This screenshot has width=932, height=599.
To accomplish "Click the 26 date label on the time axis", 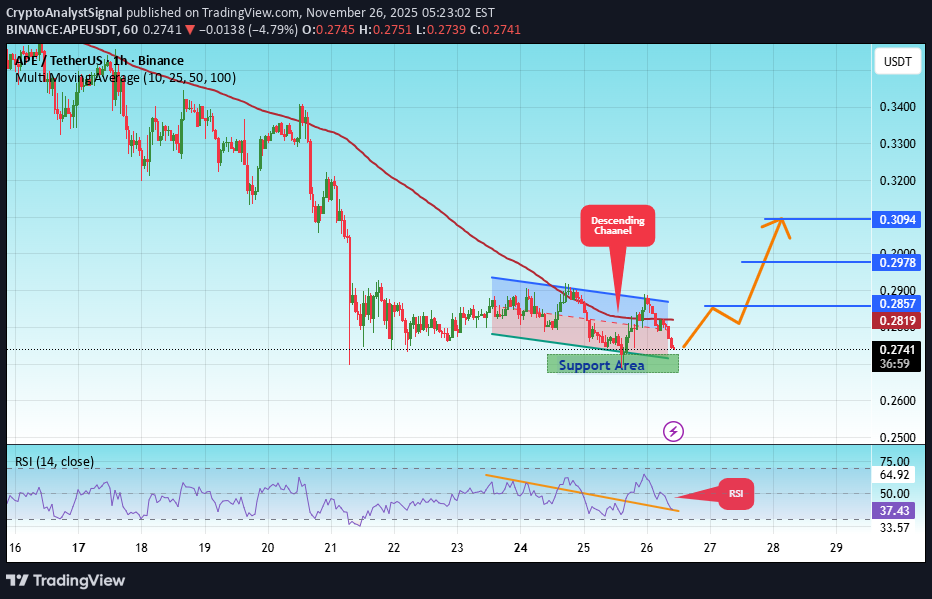I will pos(646,548).
